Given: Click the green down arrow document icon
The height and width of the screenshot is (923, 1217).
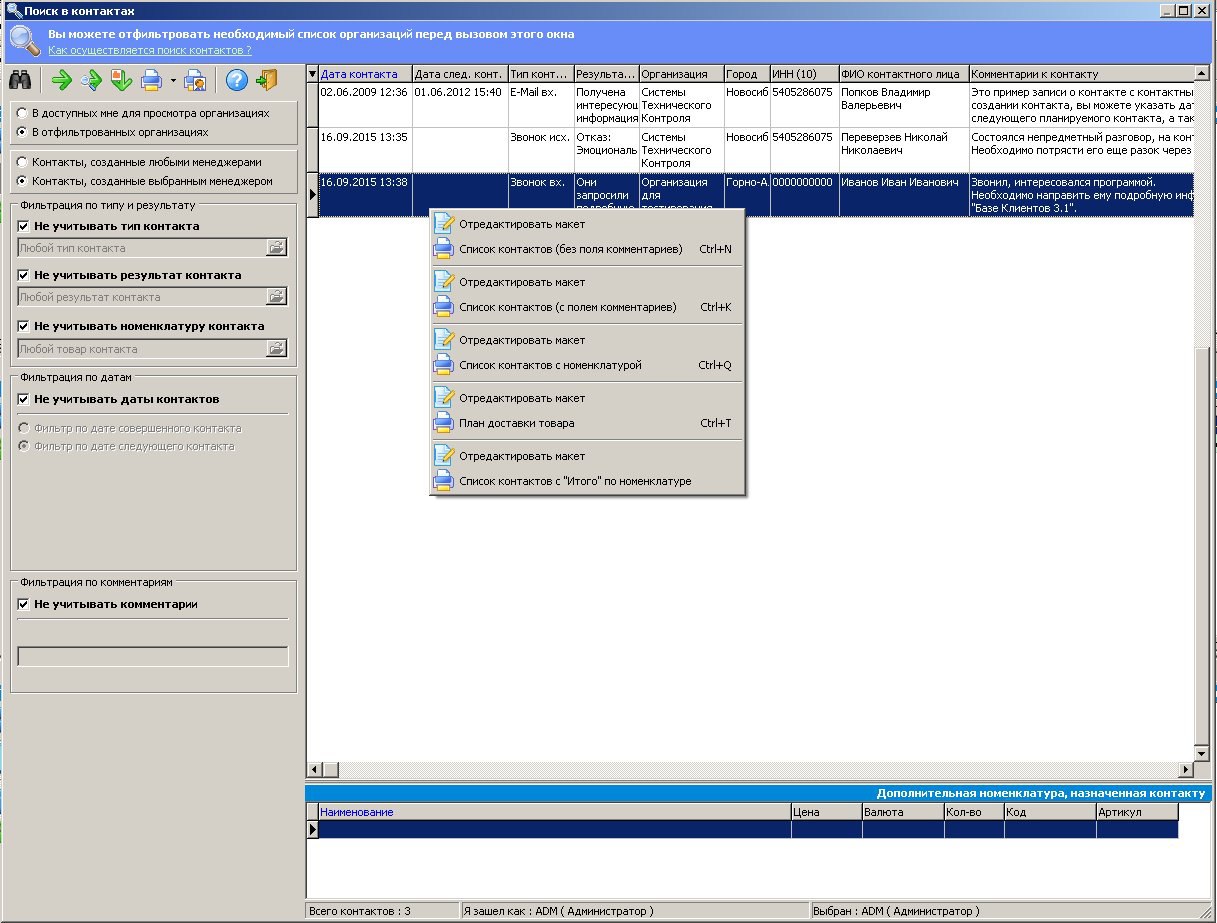Looking at the screenshot, I should coord(121,80).
